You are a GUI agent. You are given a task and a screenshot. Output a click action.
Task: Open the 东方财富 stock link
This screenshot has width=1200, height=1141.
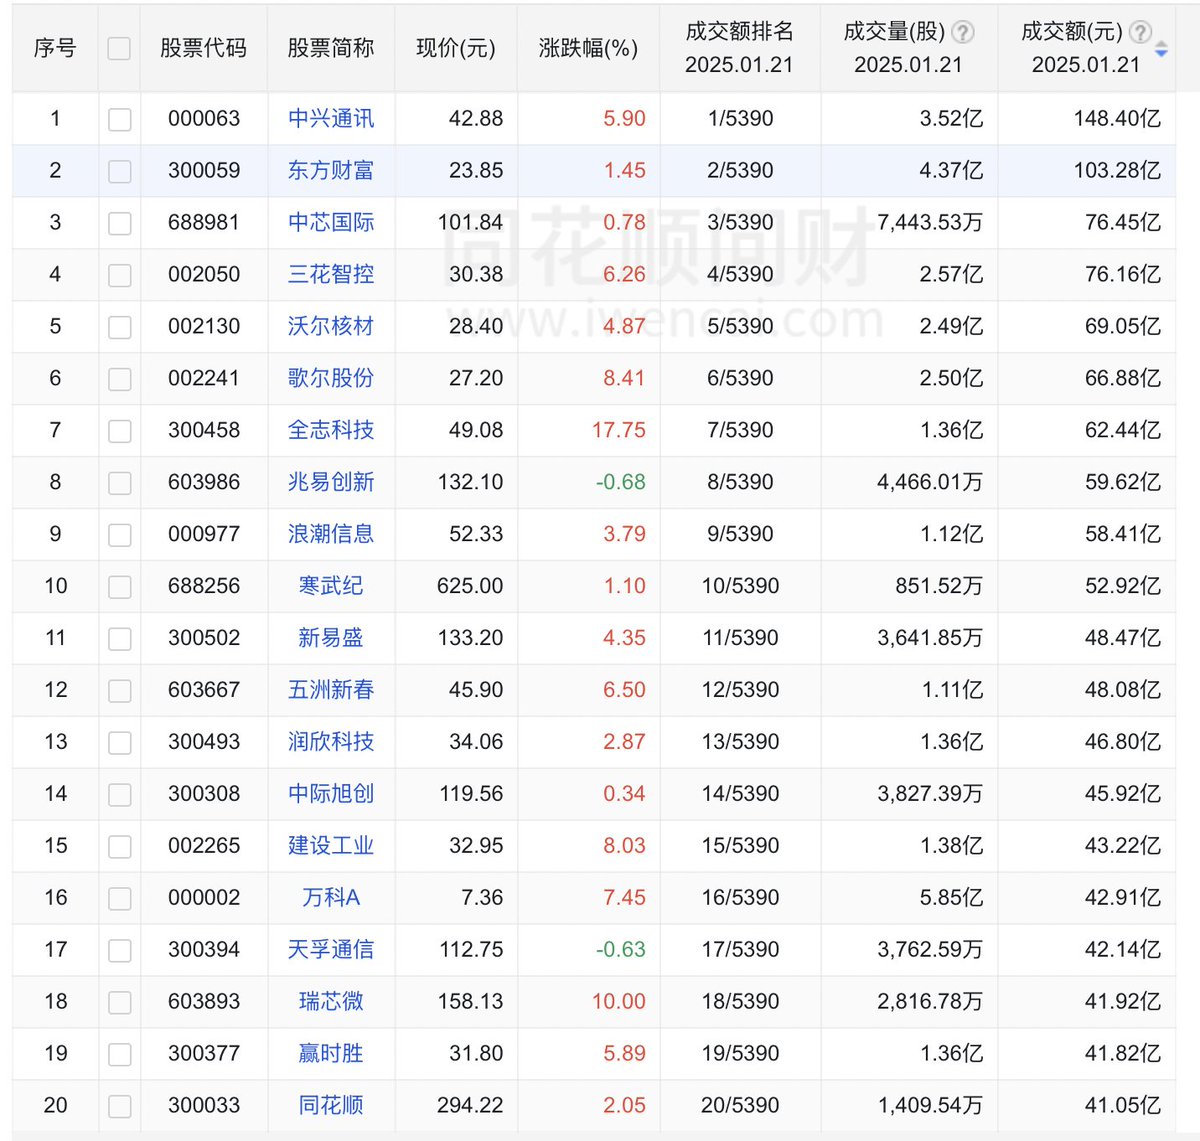[331, 171]
